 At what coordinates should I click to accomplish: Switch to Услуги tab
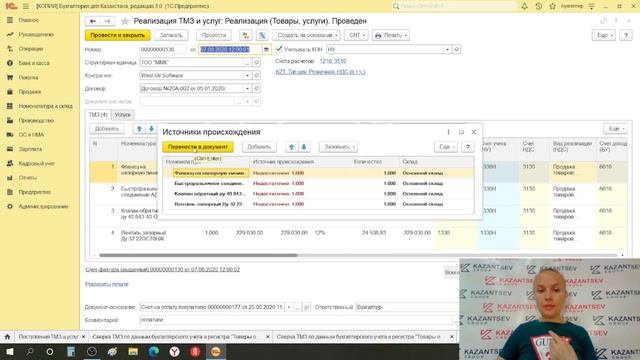point(122,115)
